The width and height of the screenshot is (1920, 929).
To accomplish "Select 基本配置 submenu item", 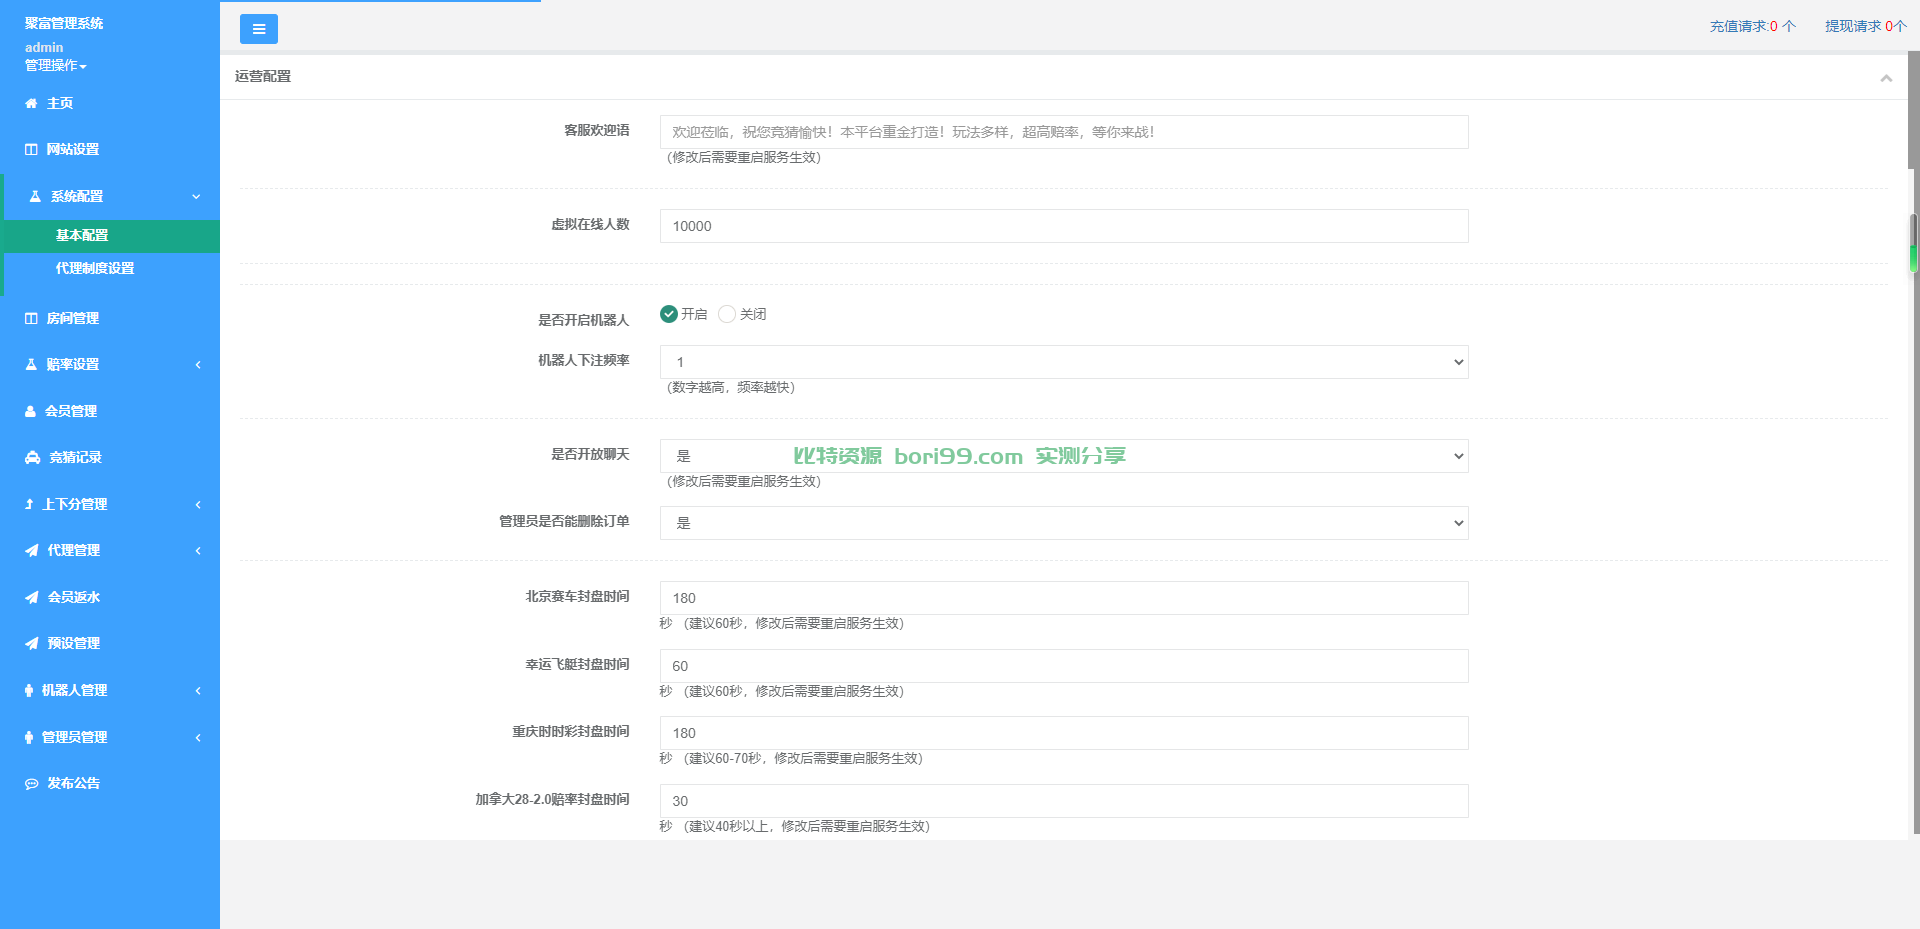I will [x=112, y=236].
